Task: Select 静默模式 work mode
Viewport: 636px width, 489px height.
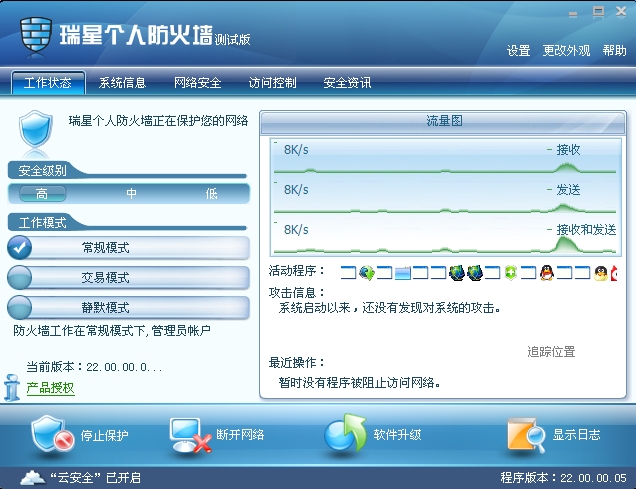Action: pos(128,307)
